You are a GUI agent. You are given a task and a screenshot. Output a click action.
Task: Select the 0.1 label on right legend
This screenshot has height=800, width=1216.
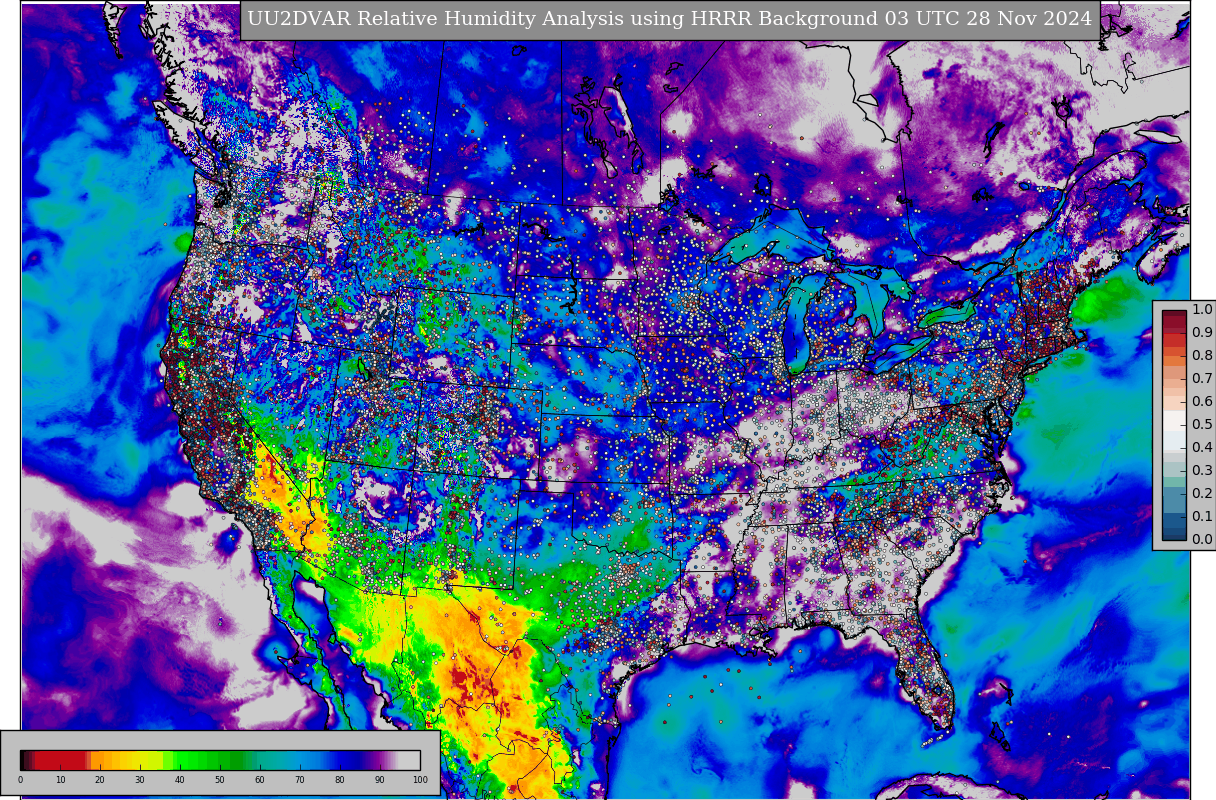tap(1202, 516)
